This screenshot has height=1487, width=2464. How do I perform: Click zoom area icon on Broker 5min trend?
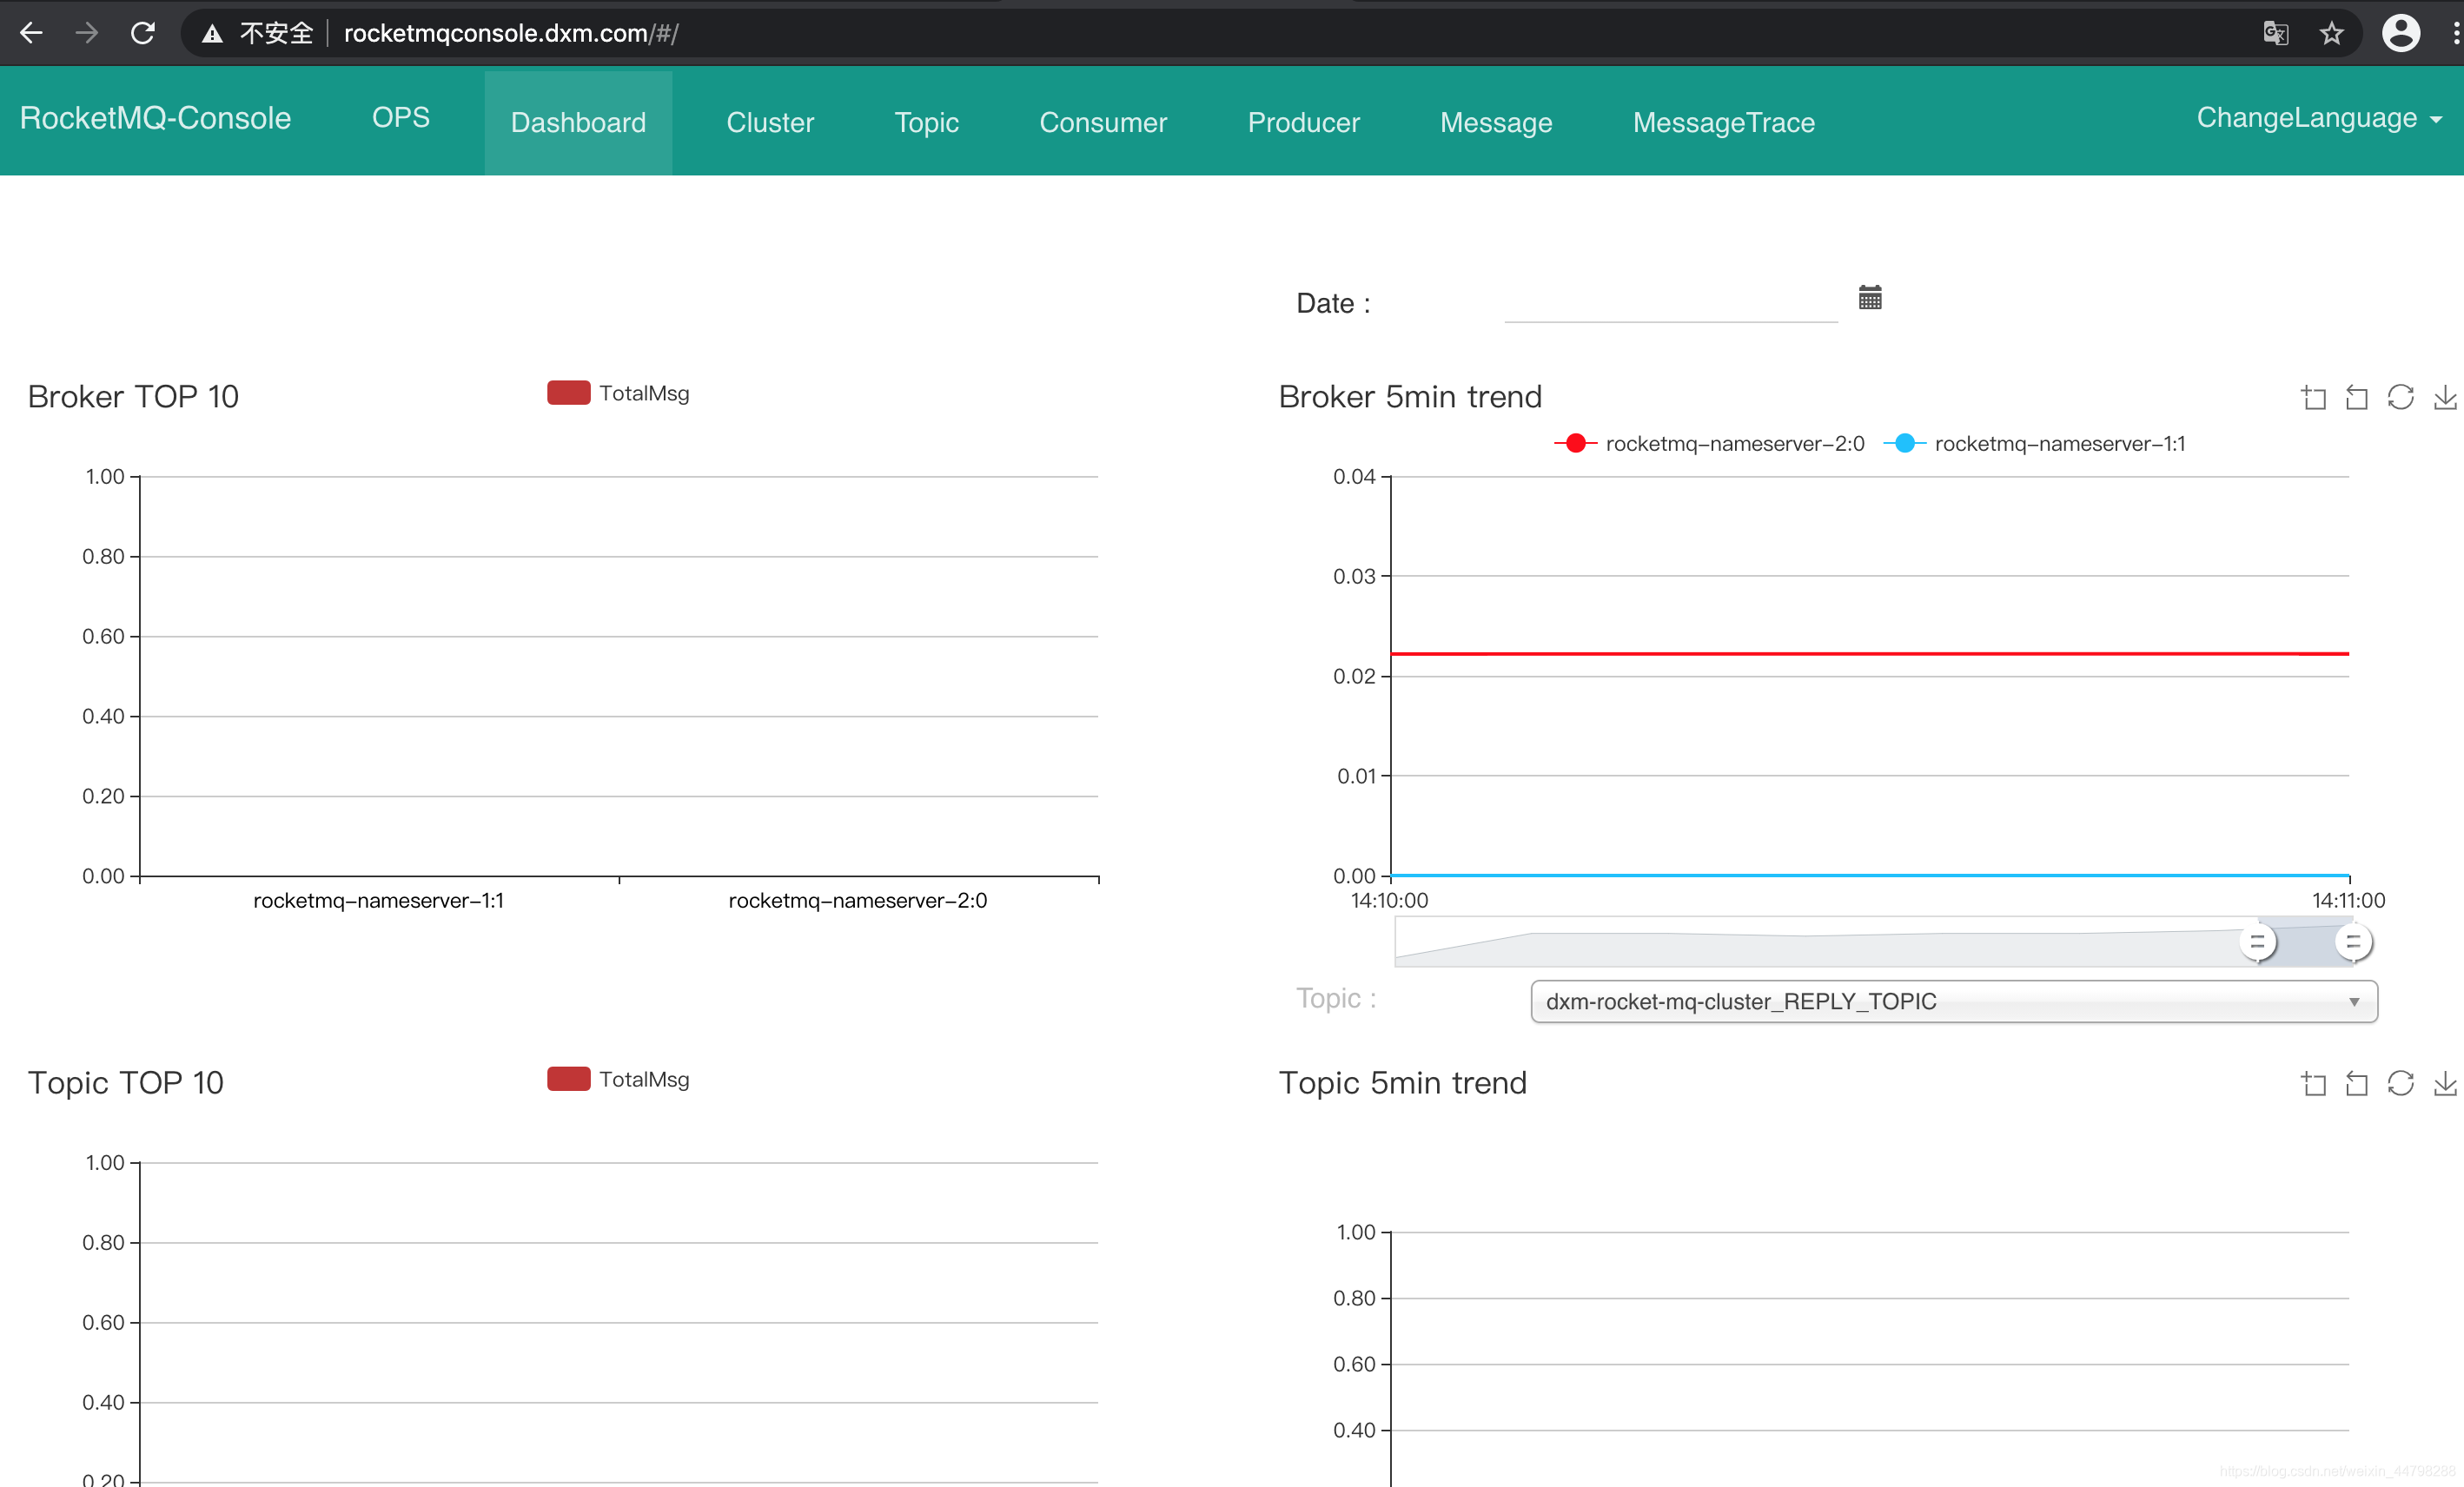tap(2313, 398)
